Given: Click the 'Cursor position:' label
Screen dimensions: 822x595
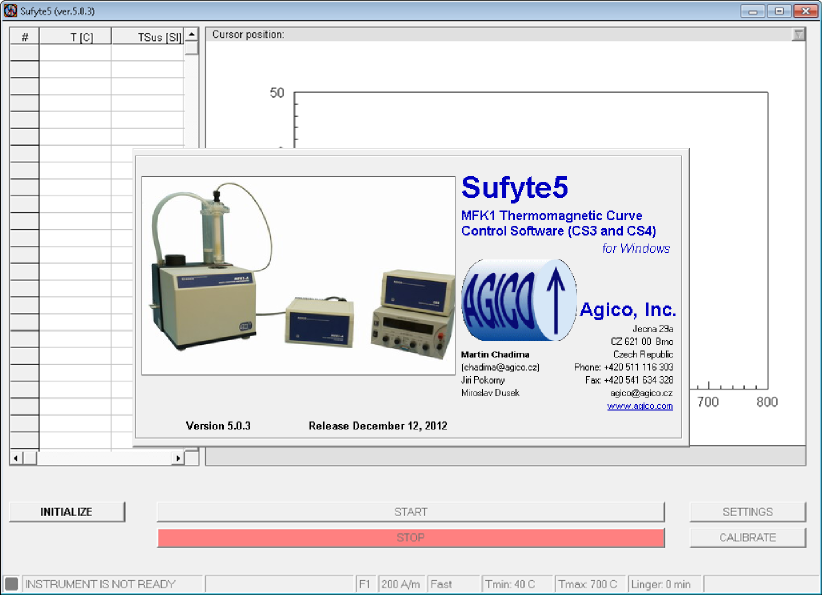Looking at the screenshot, I should (248, 35).
